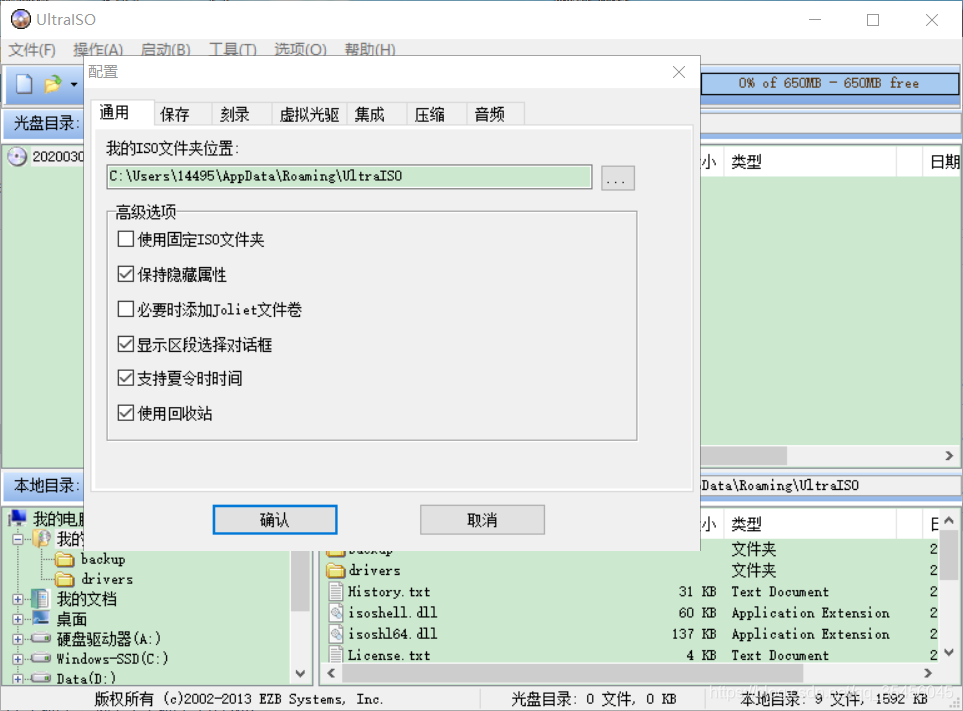
Task: Open the 文件(F) menu
Action: [32, 50]
